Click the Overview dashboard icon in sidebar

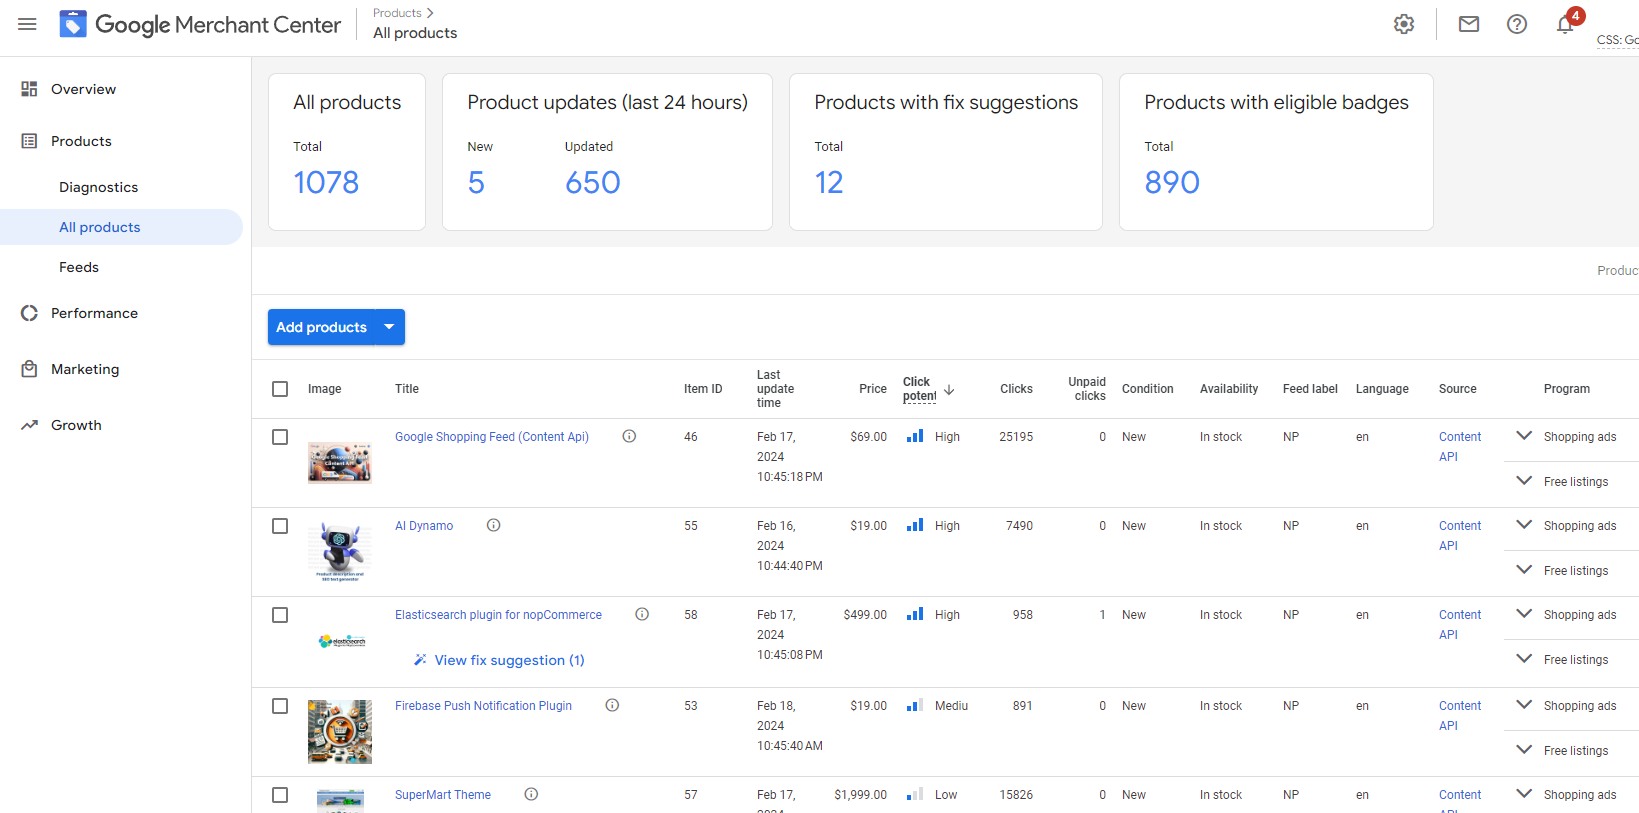pos(29,89)
